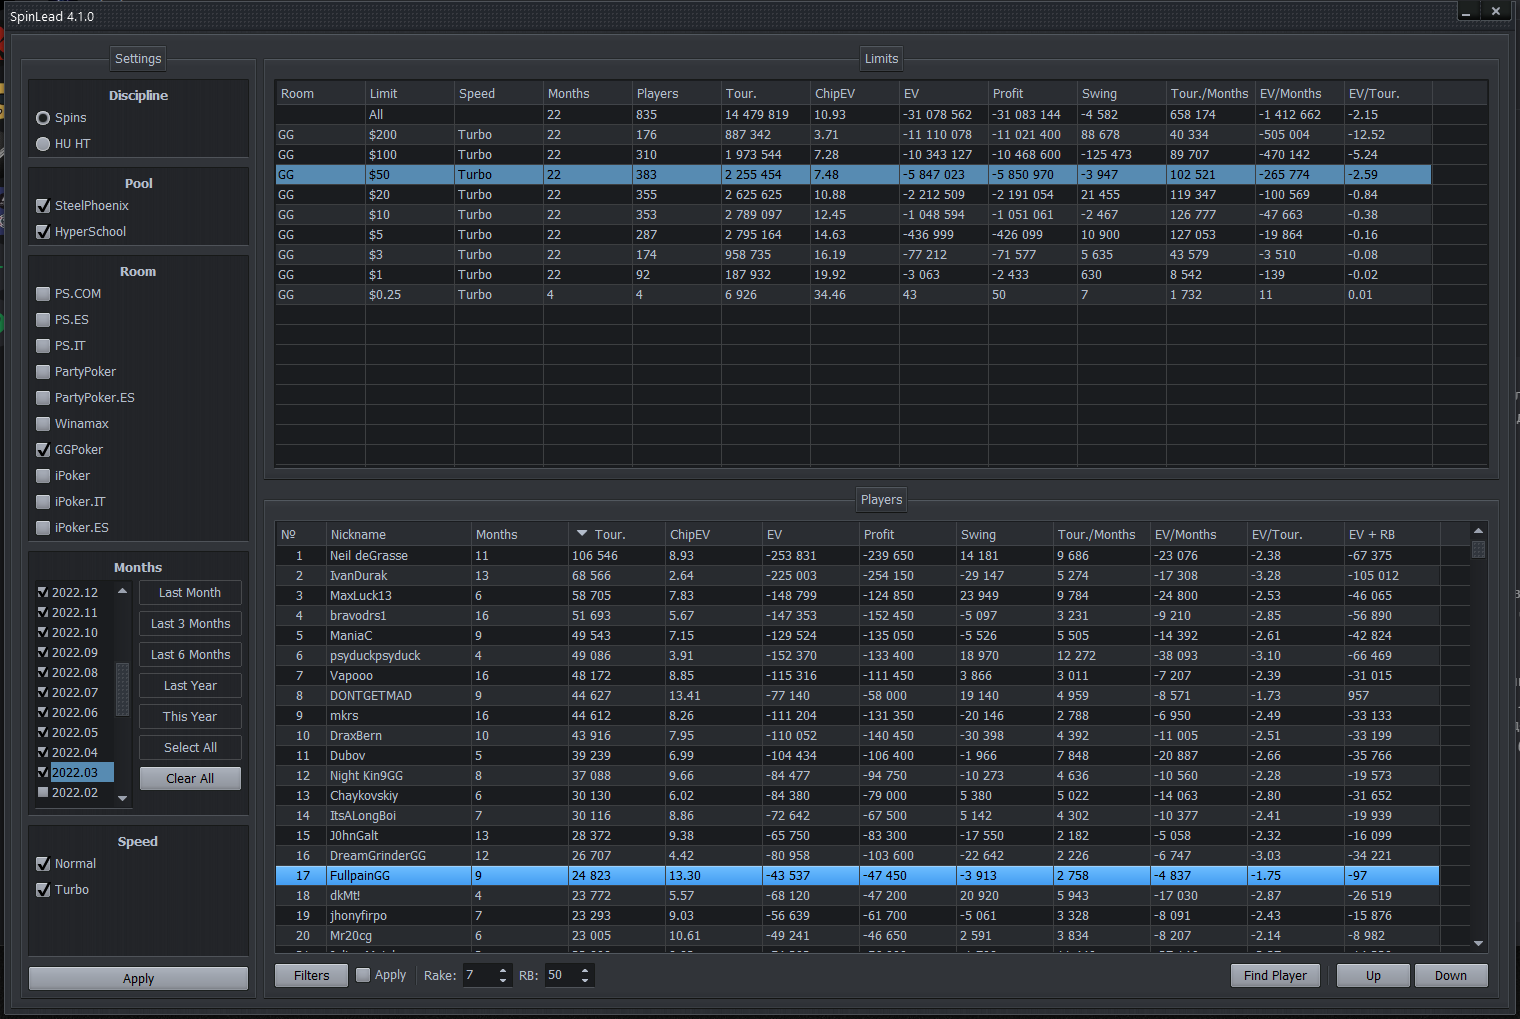This screenshot has width=1520, height=1019.
Task: Disable the Turbo speed checkbox
Action: pyautogui.click(x=43, y=890)
